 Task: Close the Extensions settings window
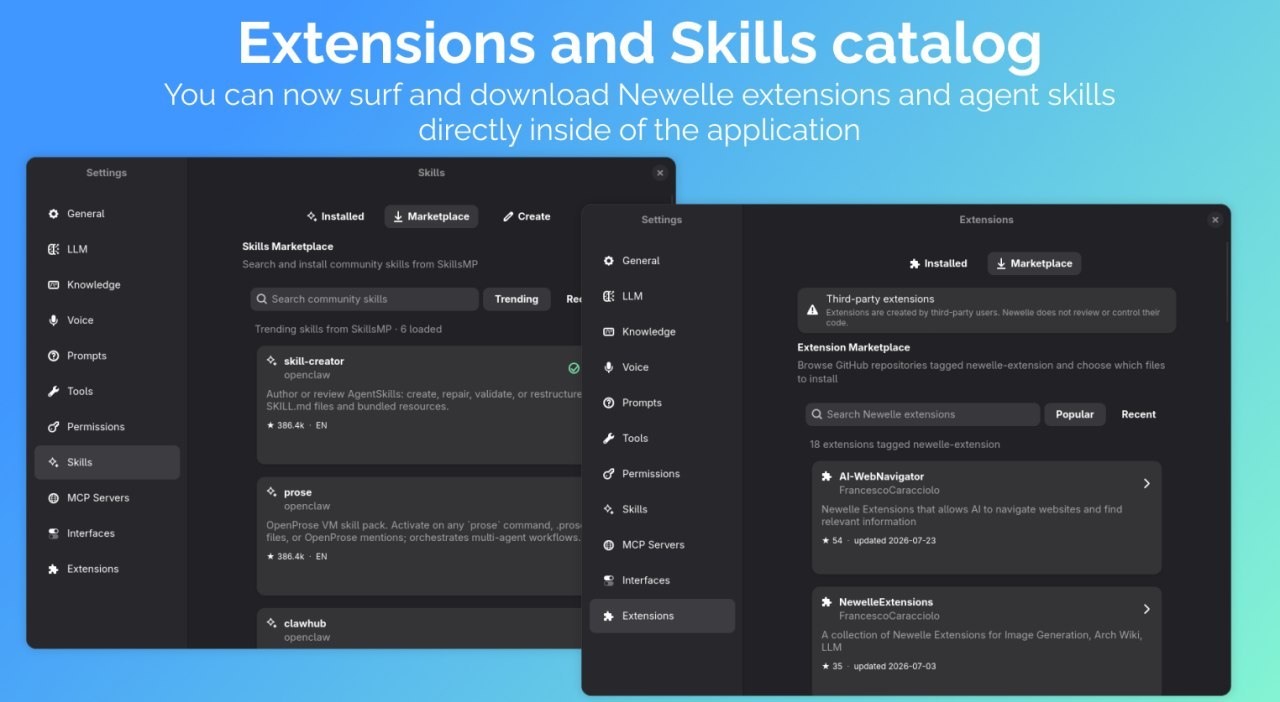1215,220
